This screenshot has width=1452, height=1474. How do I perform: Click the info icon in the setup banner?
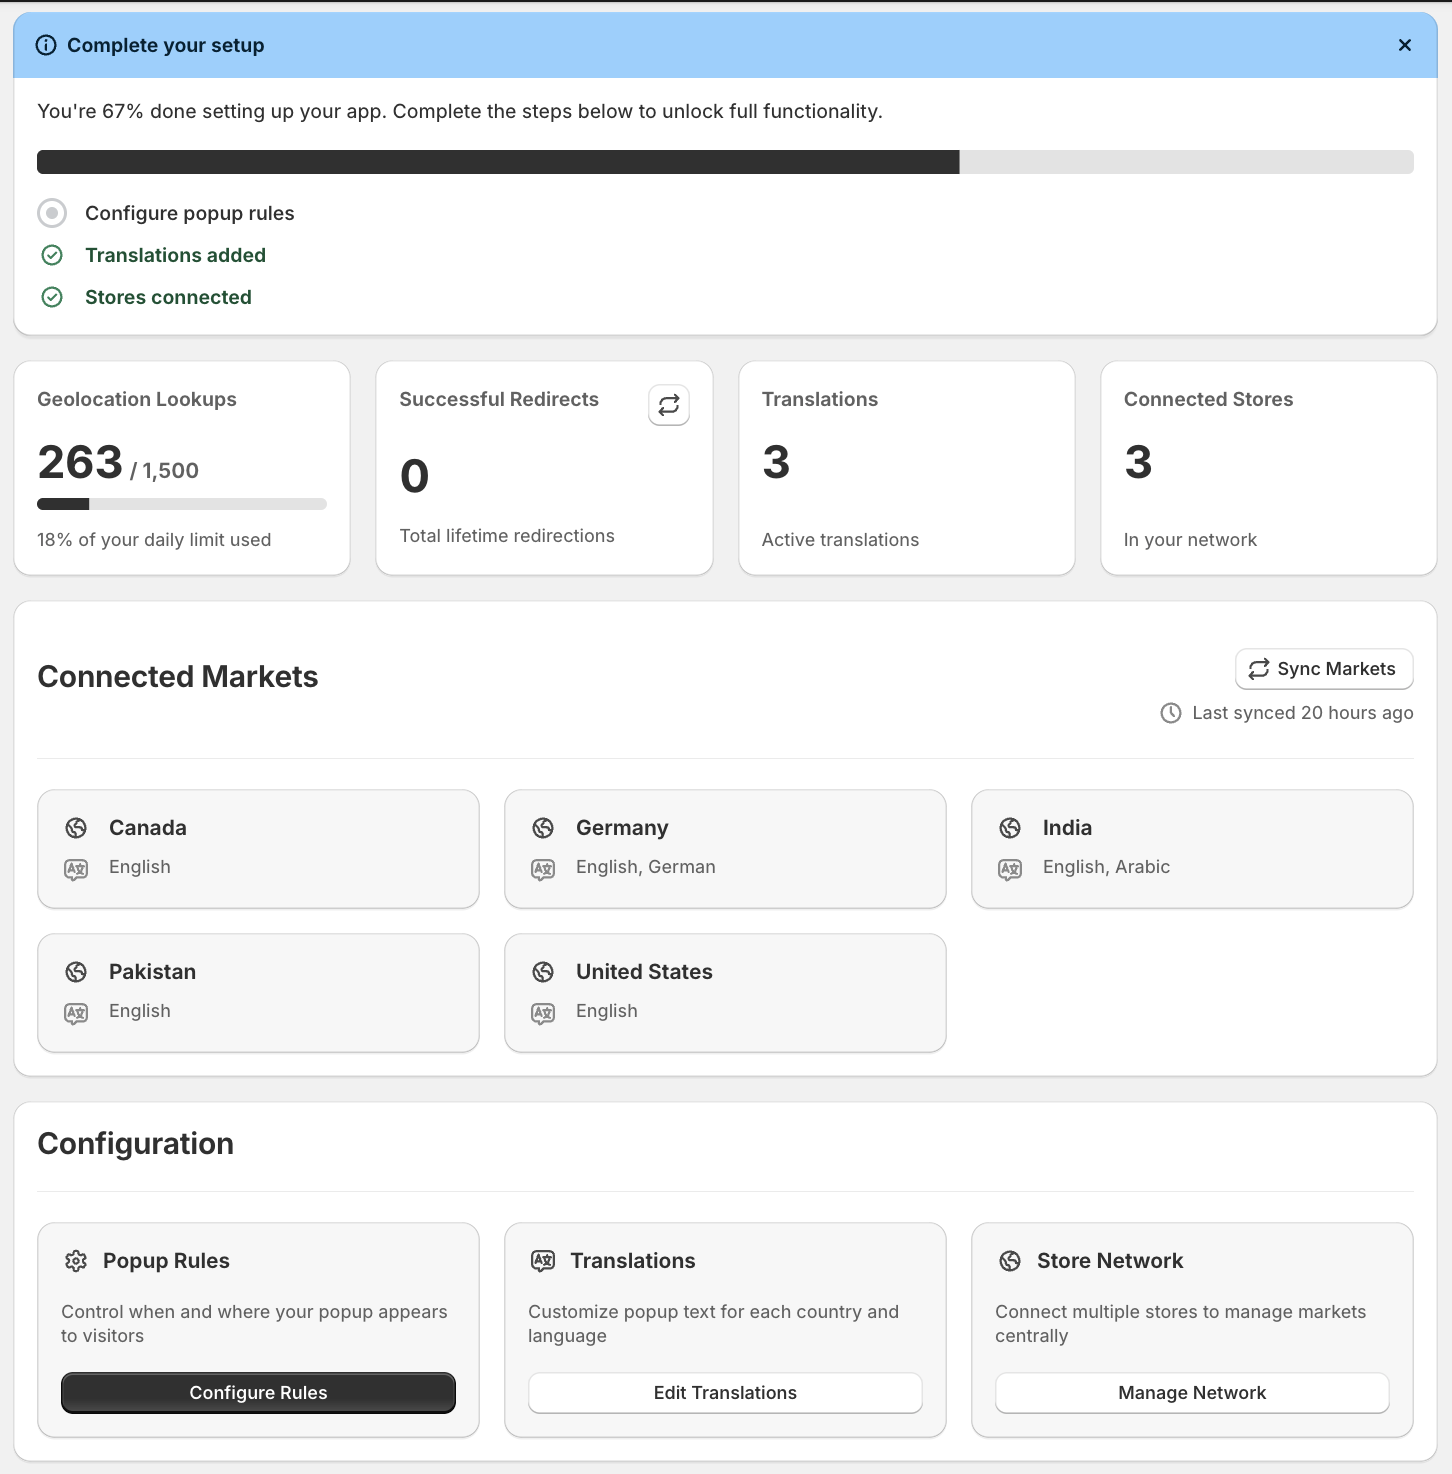coord(46,45)
